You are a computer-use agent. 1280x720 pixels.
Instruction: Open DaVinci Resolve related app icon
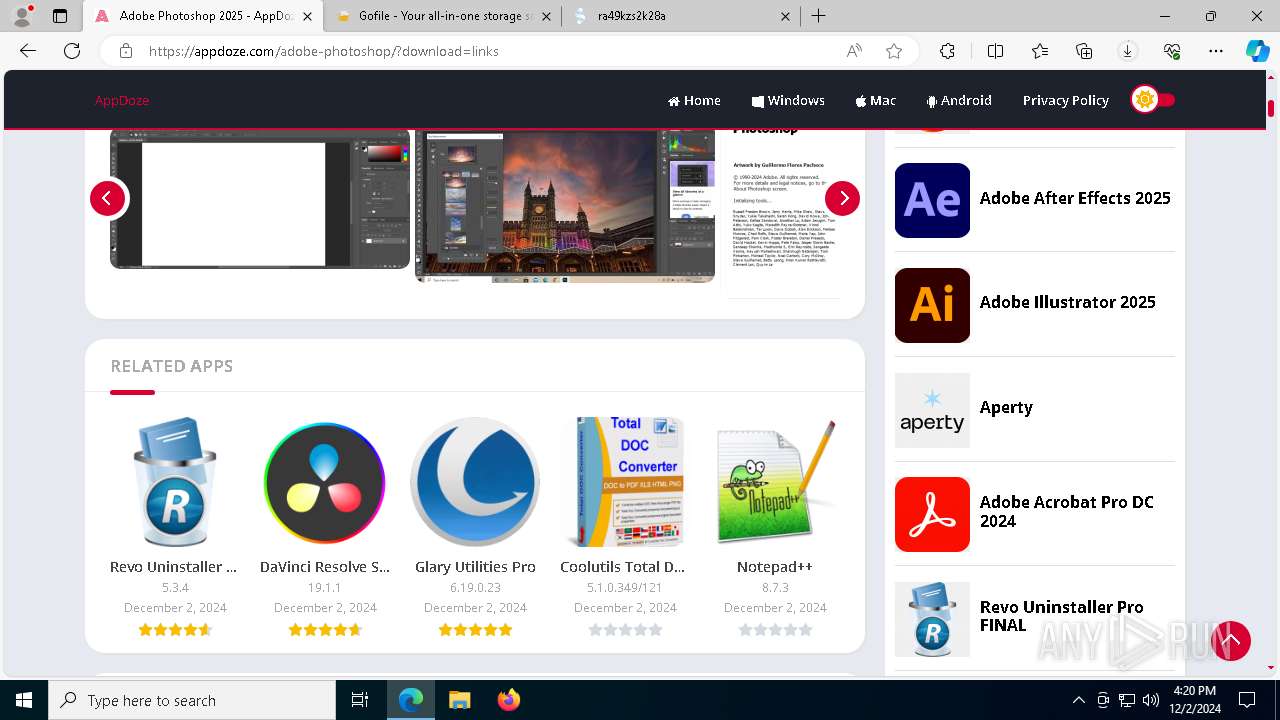(325, 482)
